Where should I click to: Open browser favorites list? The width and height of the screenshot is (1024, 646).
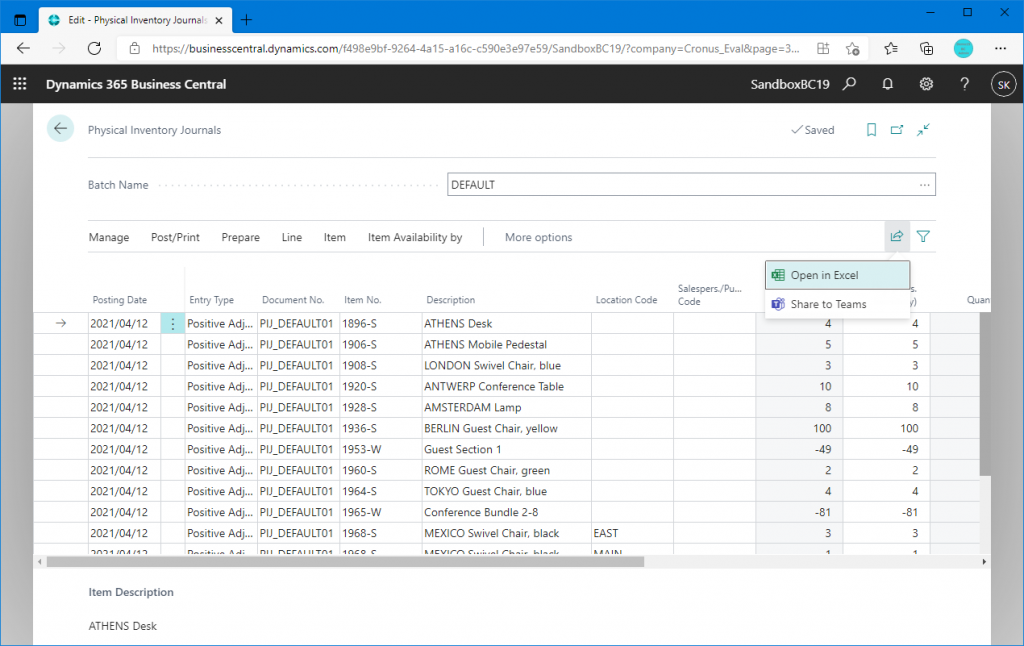coord(891,48)
